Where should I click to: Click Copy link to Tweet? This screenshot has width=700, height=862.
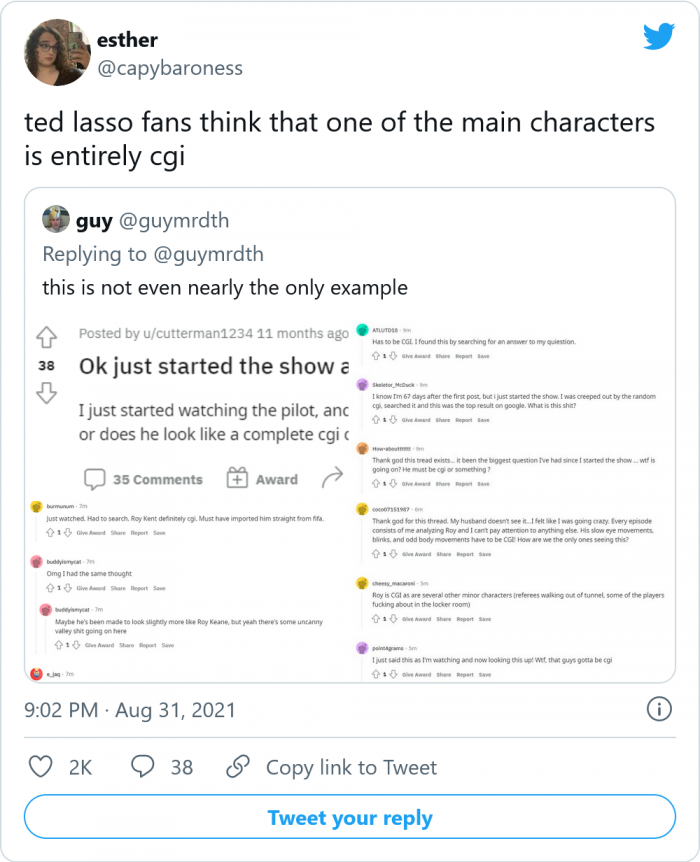click(351, 767)
